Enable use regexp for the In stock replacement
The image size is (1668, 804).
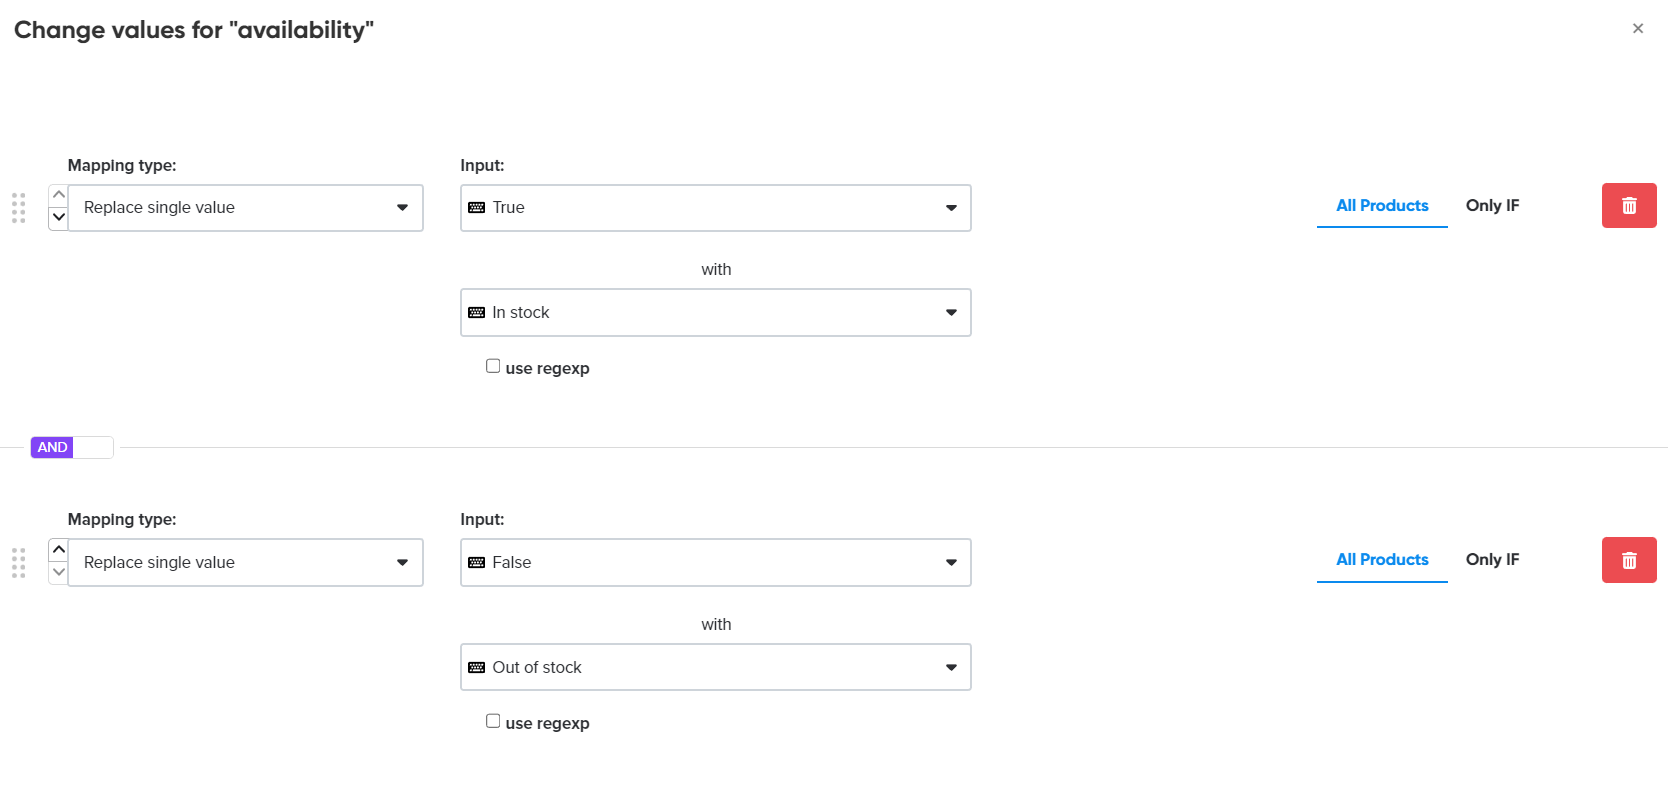[492, 365]
